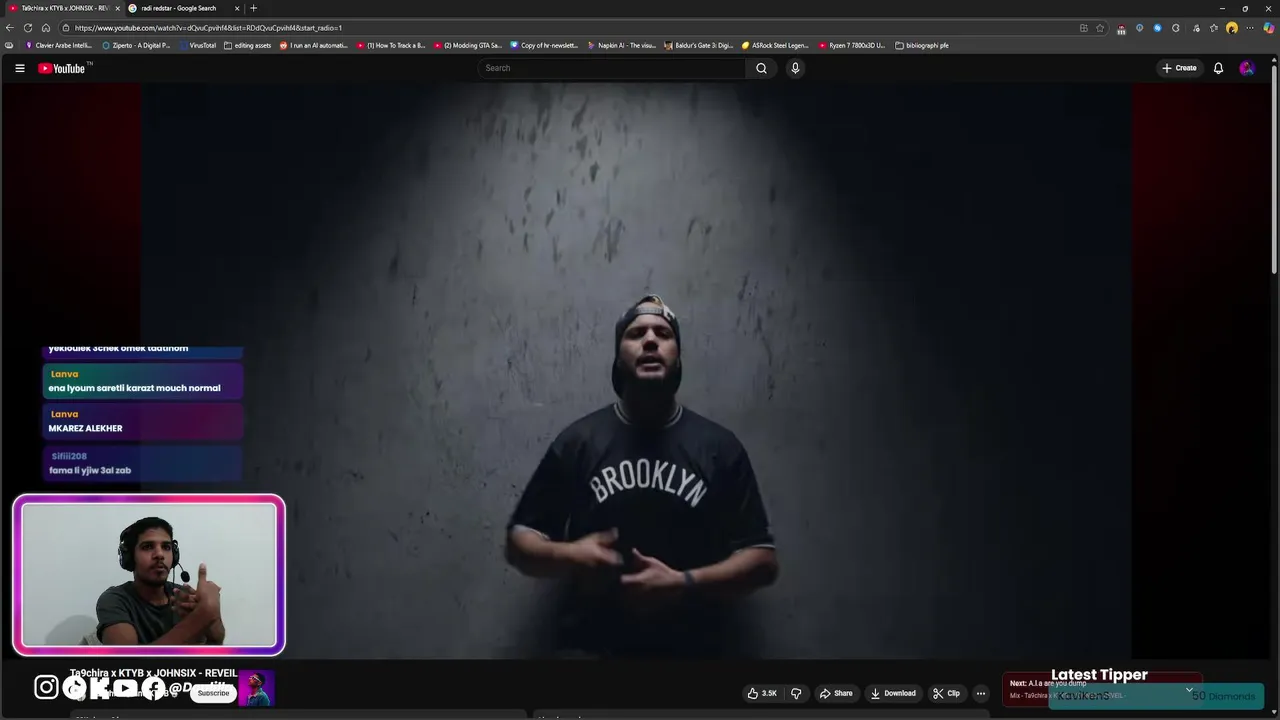Open the Clavier Arabe Intelli... bookmark
Viewport: 1280px width, 720px height.
coord(59,45)
